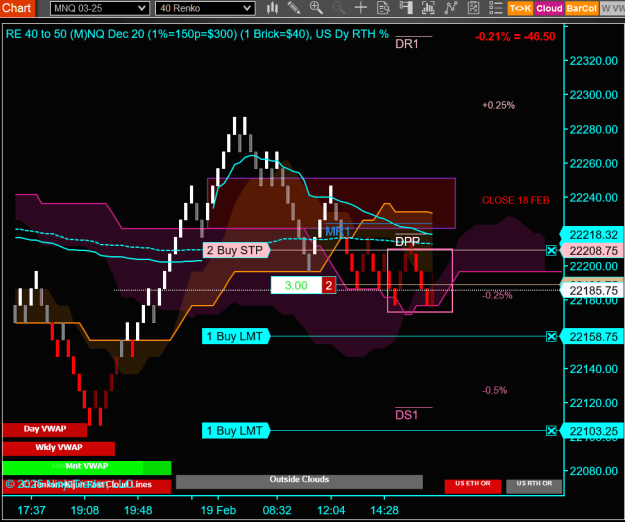Click the 22140.00 price axis label
Viewport: 625px width, 522px height.
pos(594,369)
